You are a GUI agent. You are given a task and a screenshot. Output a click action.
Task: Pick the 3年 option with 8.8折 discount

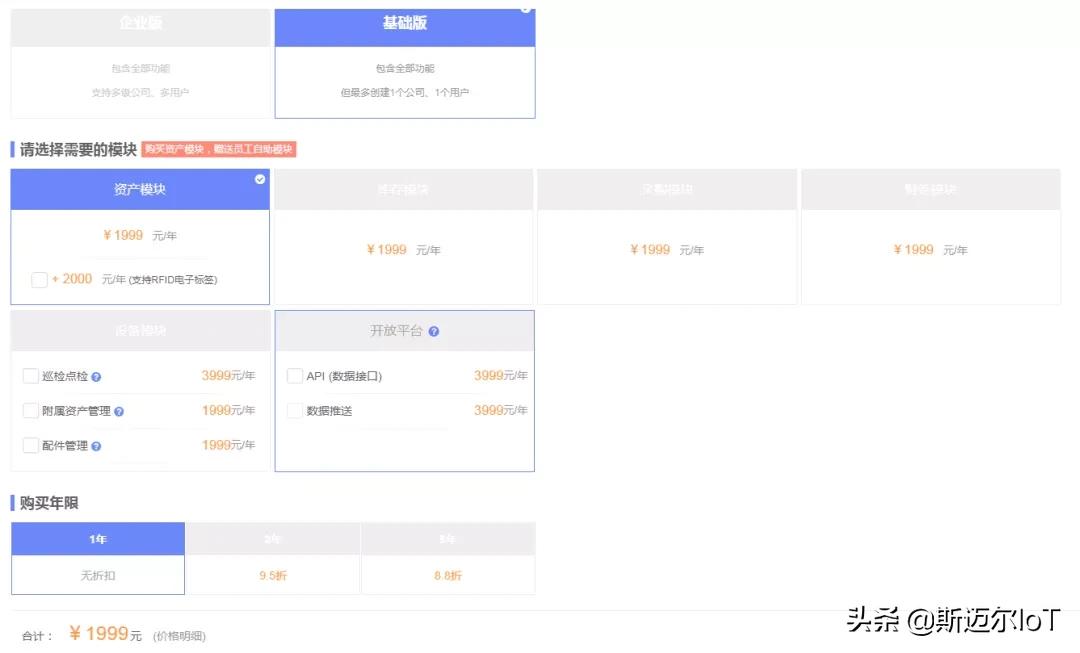[447, 539]
